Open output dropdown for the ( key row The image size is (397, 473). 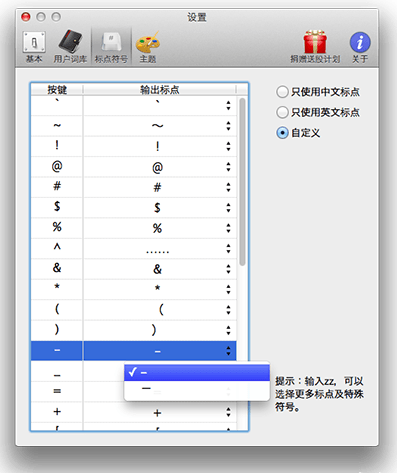[228, 310]
